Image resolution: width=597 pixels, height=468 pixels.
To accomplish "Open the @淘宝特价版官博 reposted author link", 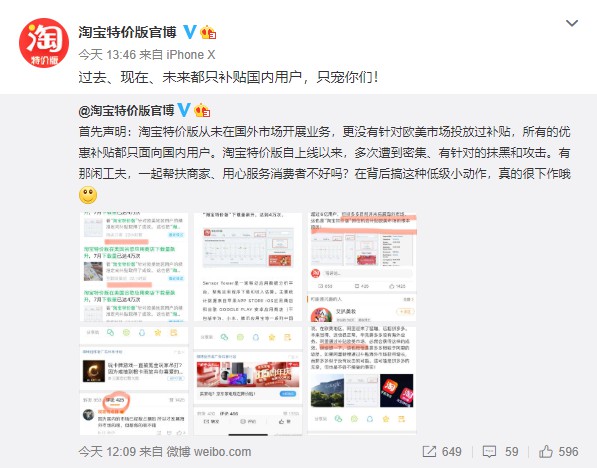I will pos(126,110).
